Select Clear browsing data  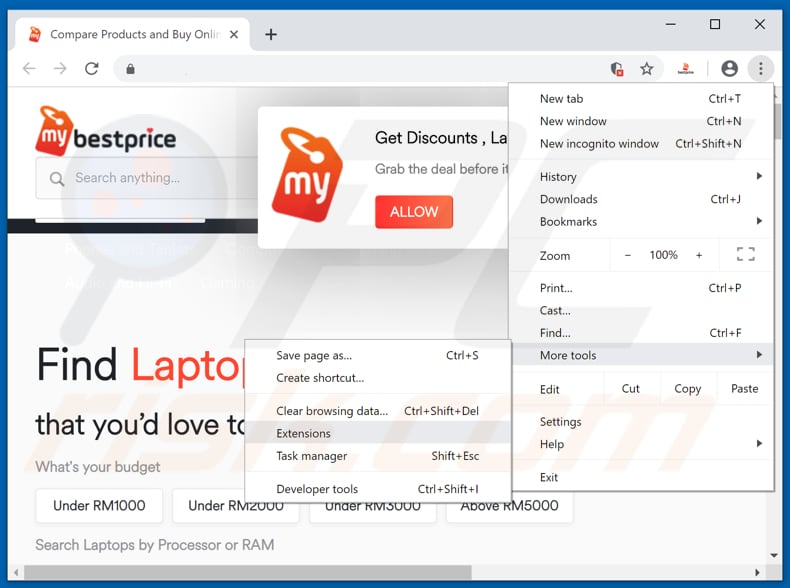point(378,411)
